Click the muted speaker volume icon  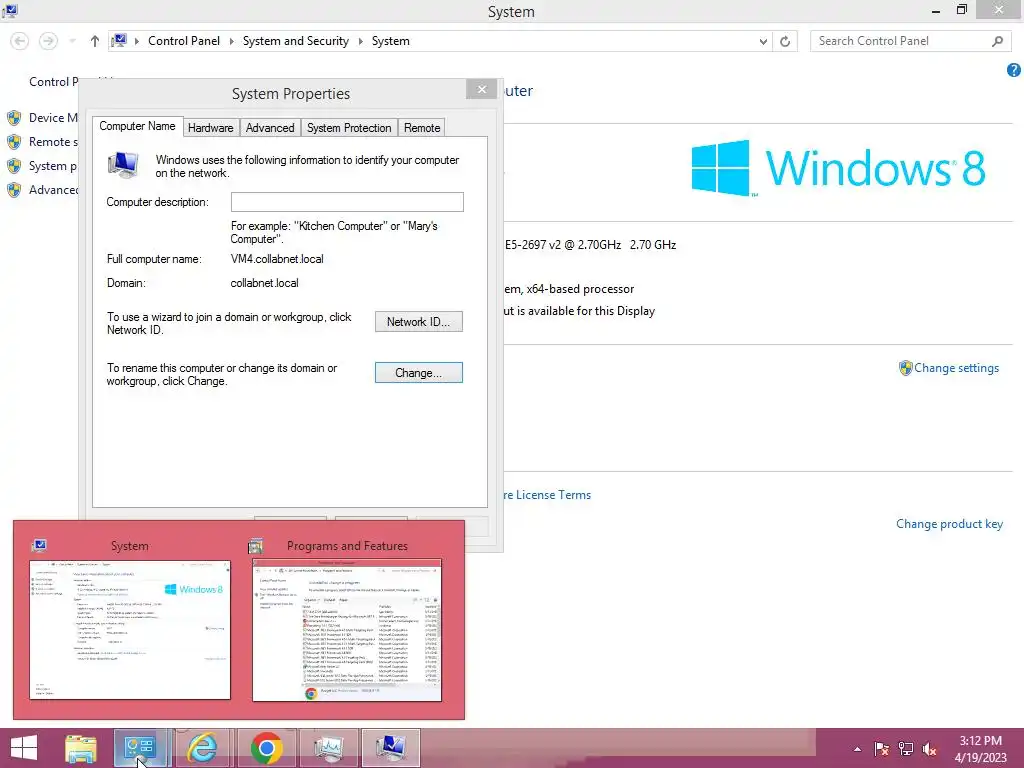[x=929, y=749]
